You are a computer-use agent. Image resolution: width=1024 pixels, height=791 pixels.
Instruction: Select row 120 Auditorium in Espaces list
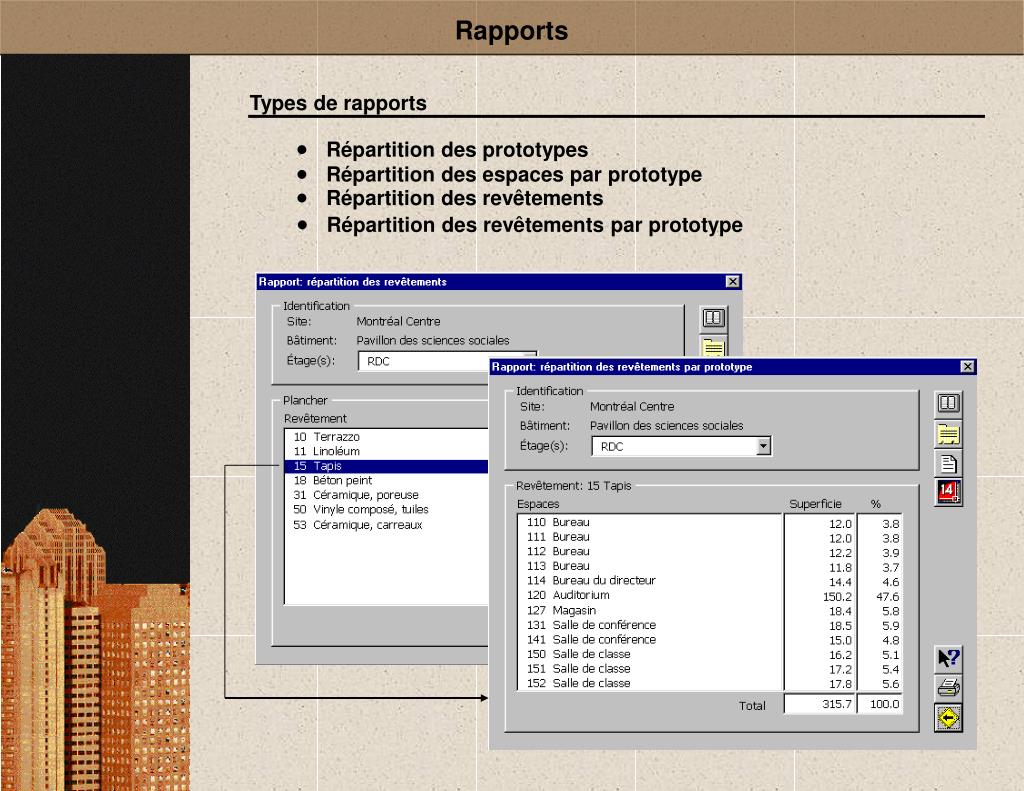click(x=649, y=595)
